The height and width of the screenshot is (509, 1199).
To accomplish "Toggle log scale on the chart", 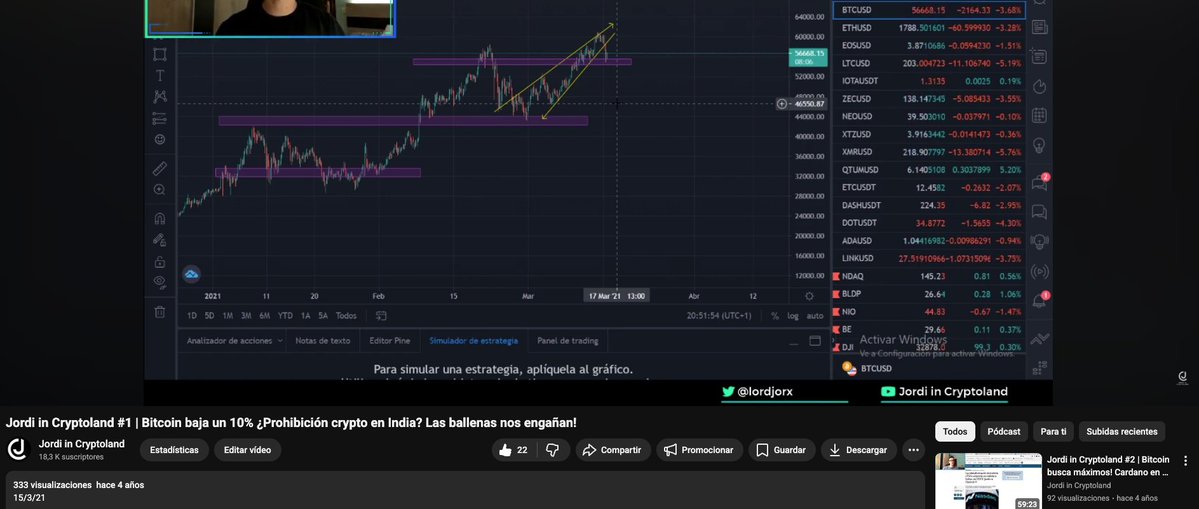I will point(793,316).
